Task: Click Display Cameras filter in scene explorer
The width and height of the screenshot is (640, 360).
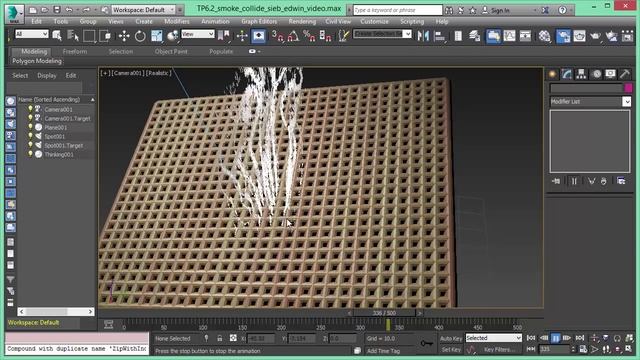Action: point(11,135)
